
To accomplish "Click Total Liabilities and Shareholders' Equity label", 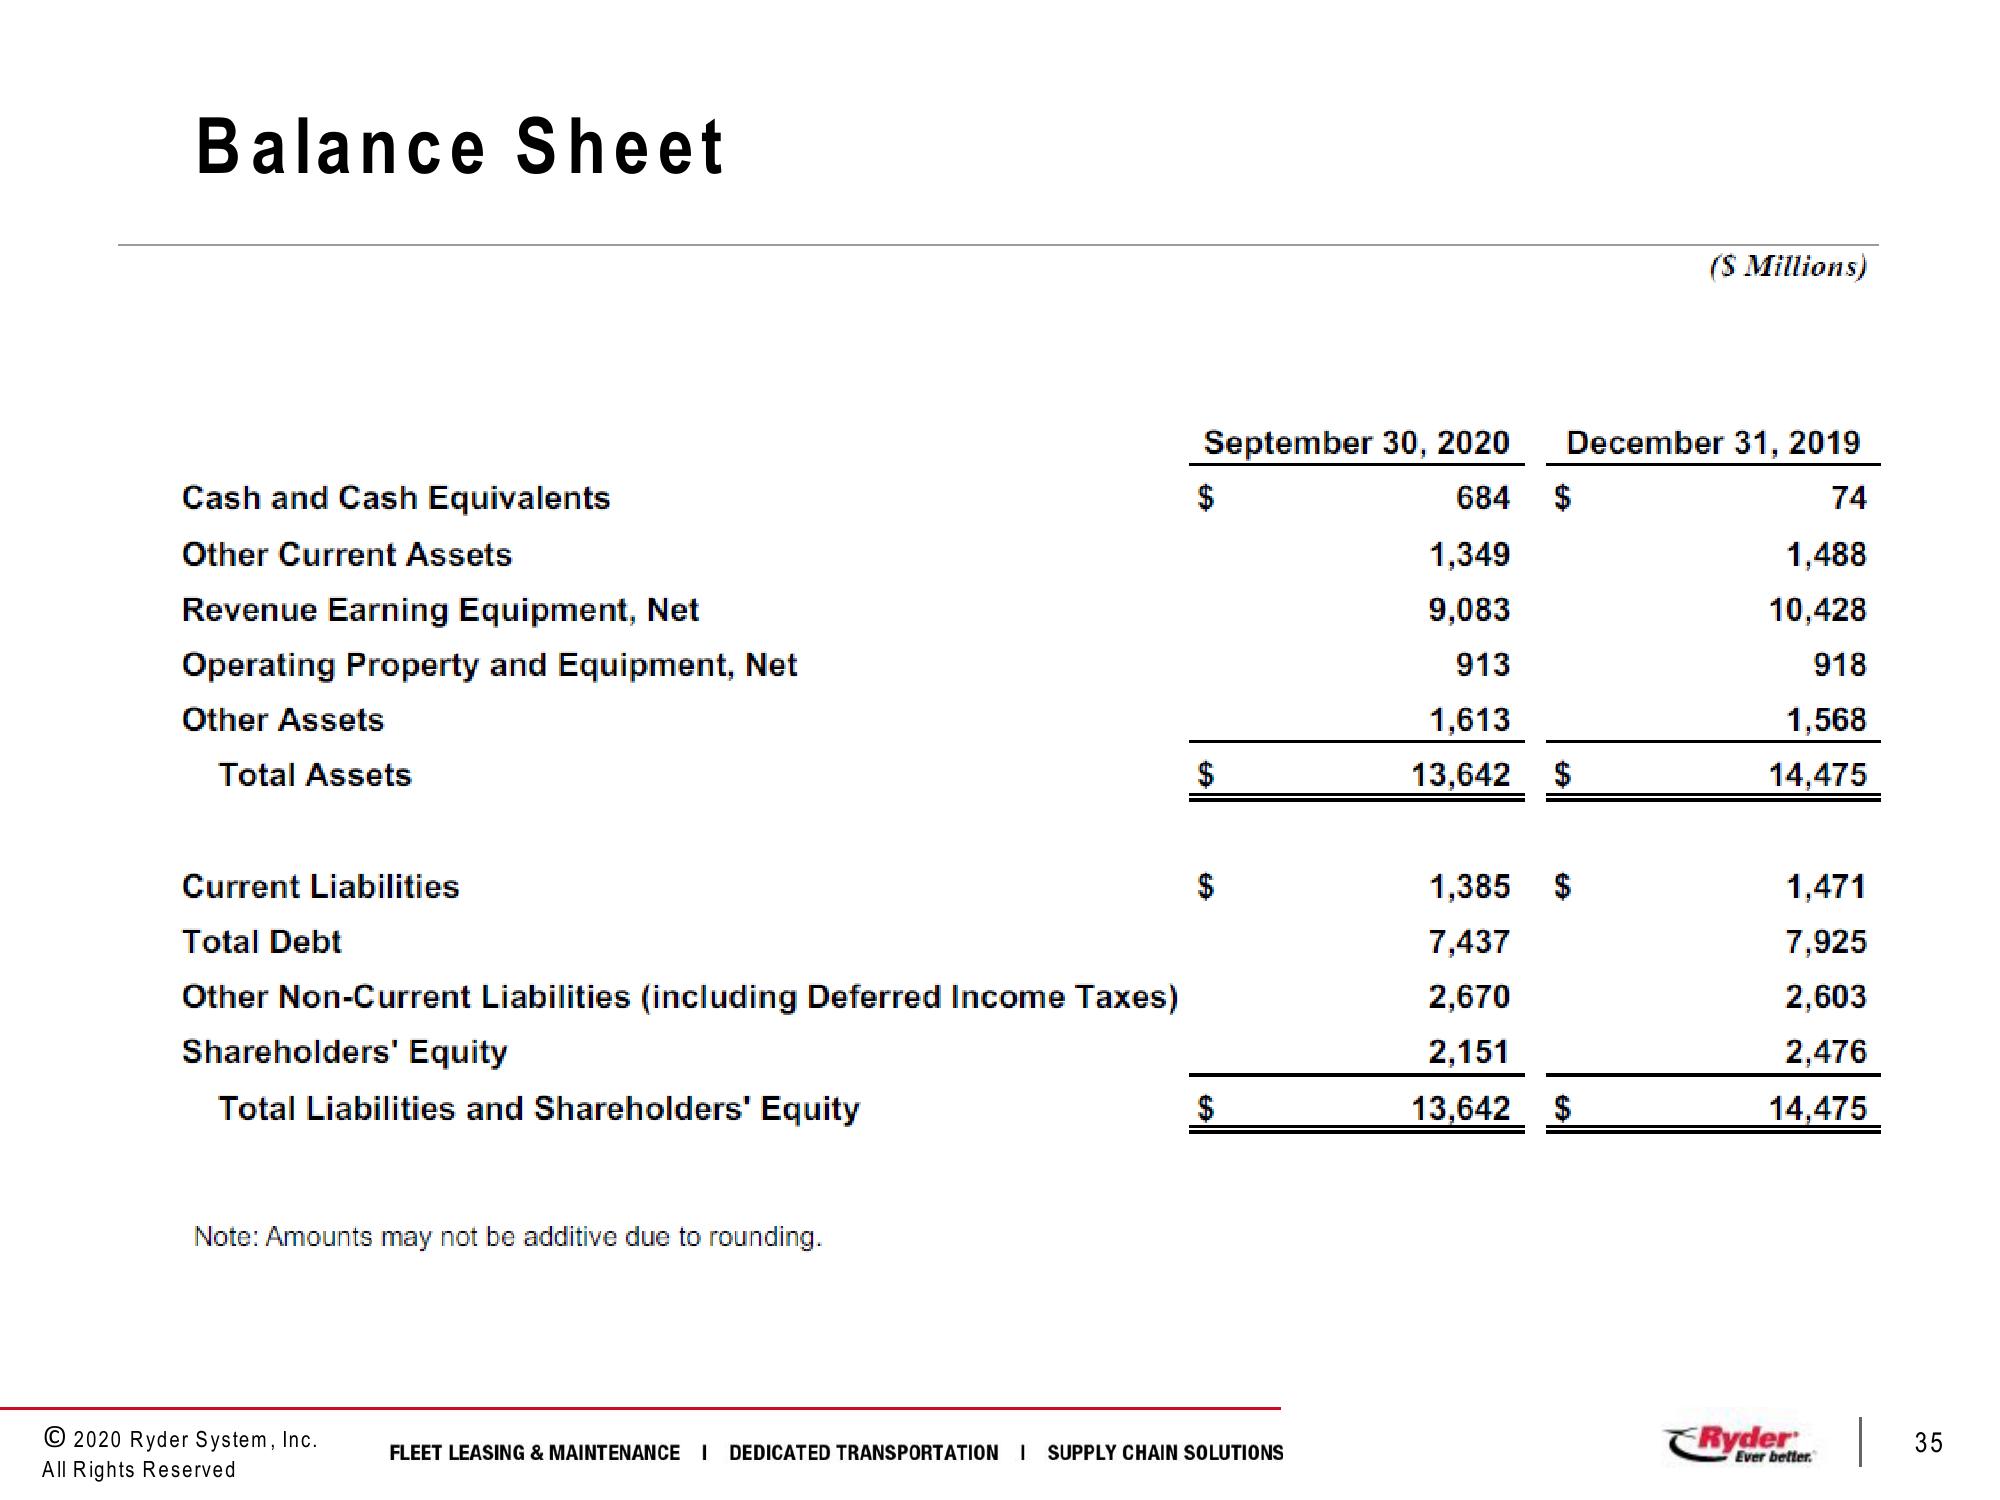I will [539, 1109].
